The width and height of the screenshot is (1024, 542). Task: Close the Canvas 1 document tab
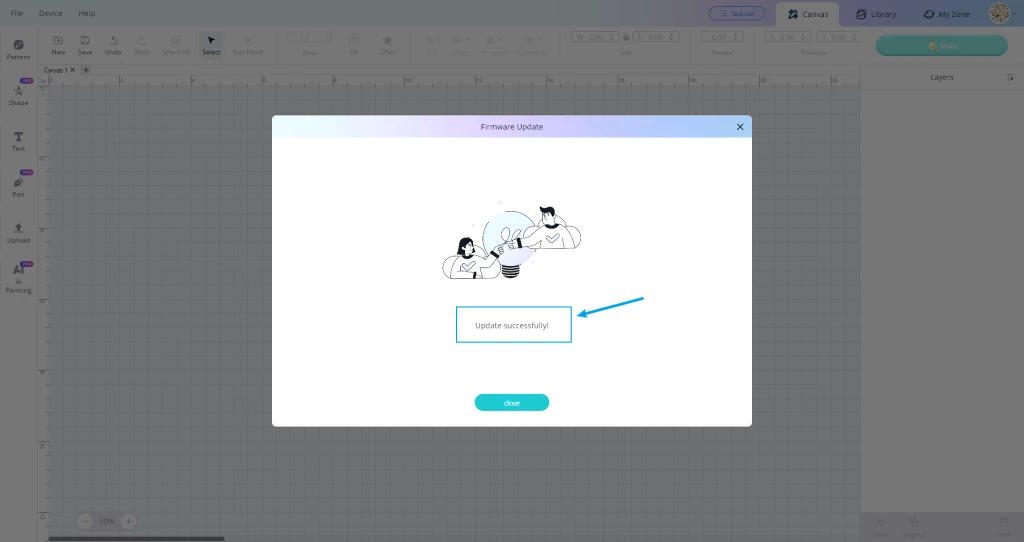pos(72,70)
